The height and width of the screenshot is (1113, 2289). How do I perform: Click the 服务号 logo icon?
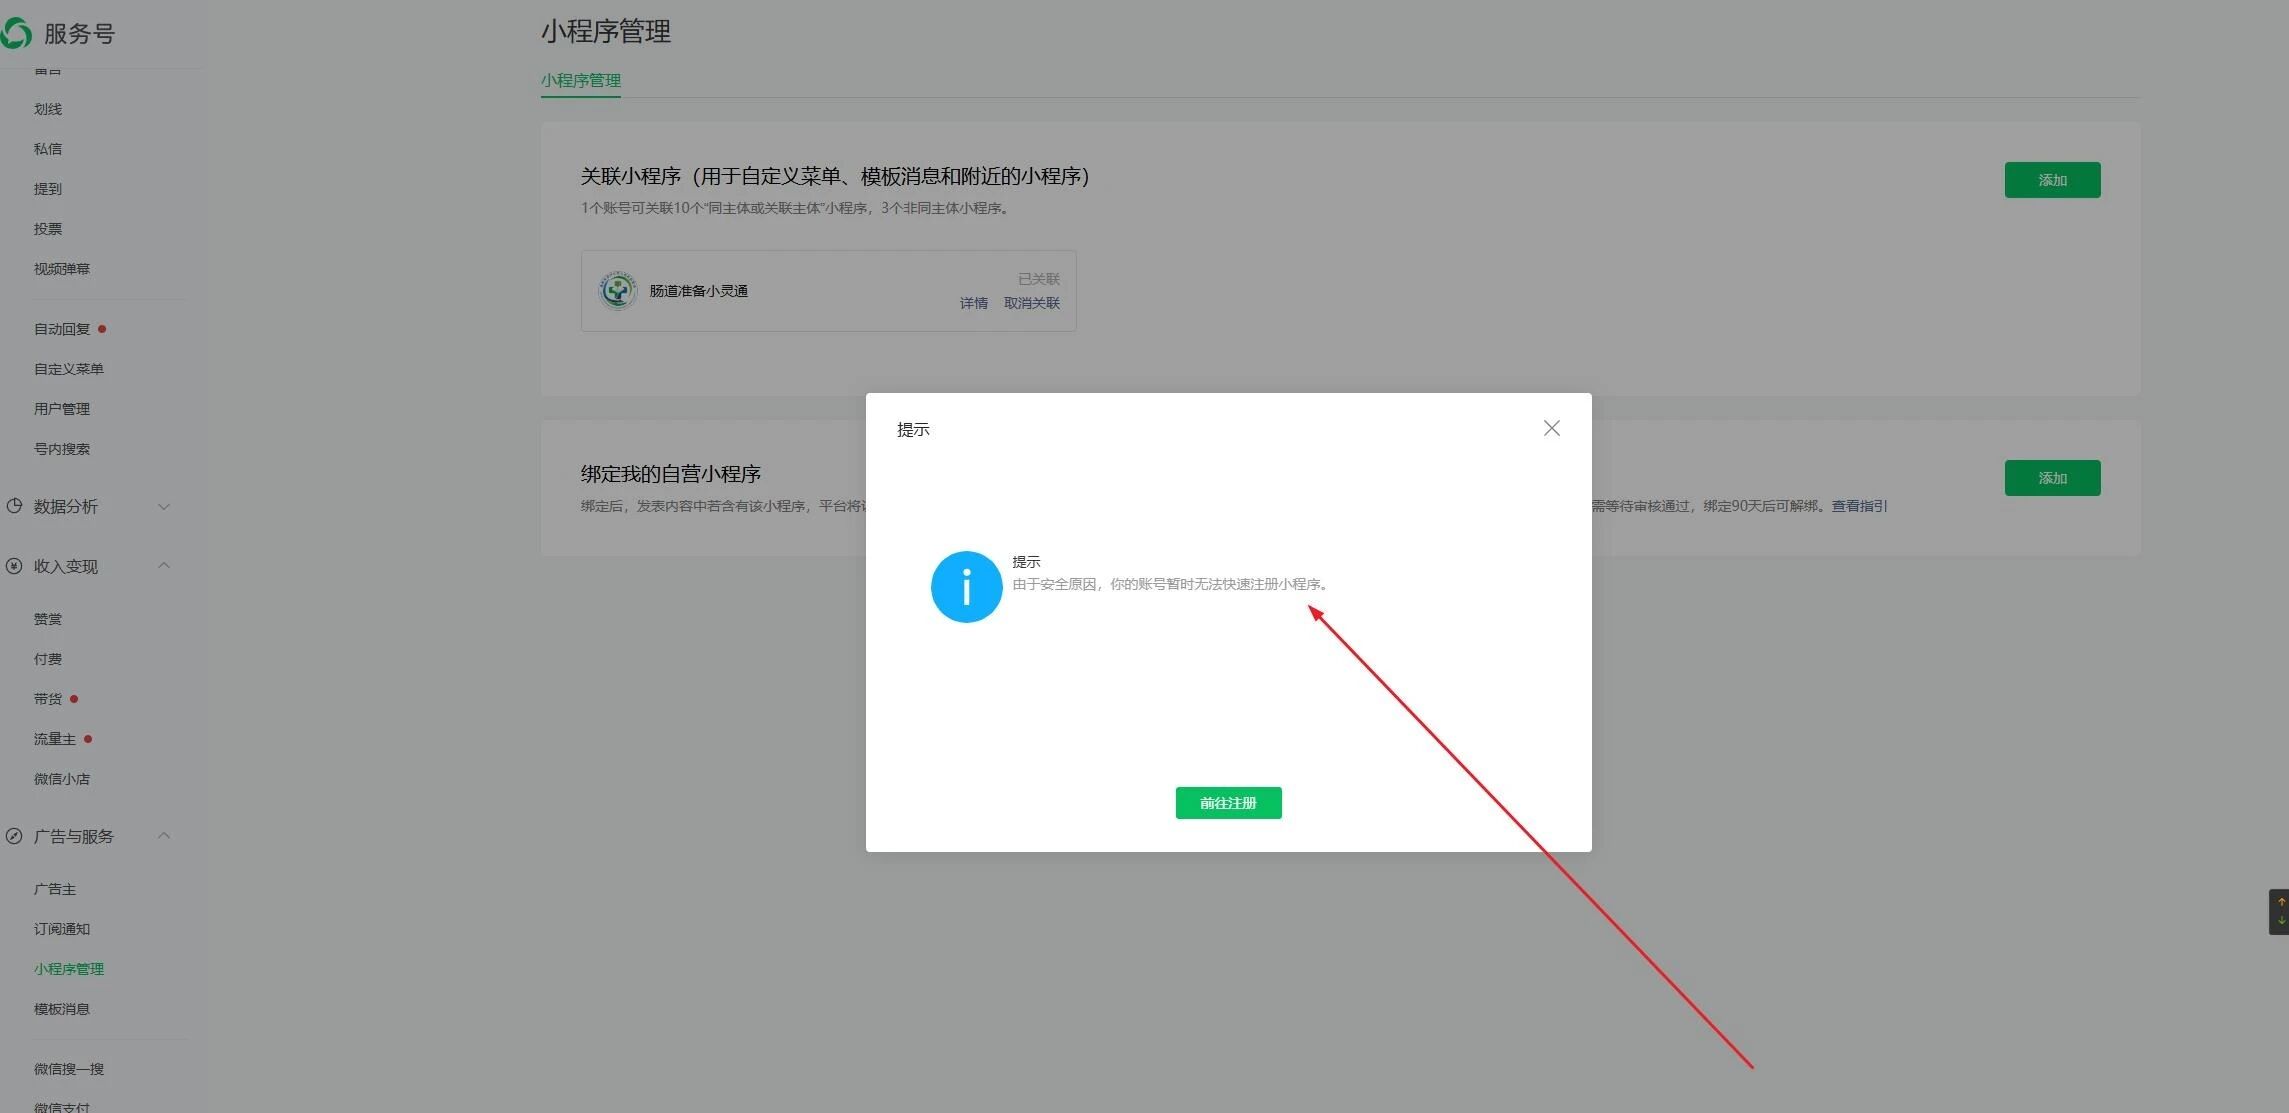tap(16, 33)
